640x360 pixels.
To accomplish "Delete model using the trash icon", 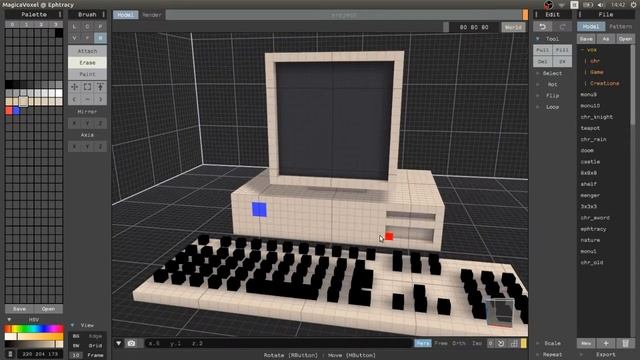I will click(625, 343).
